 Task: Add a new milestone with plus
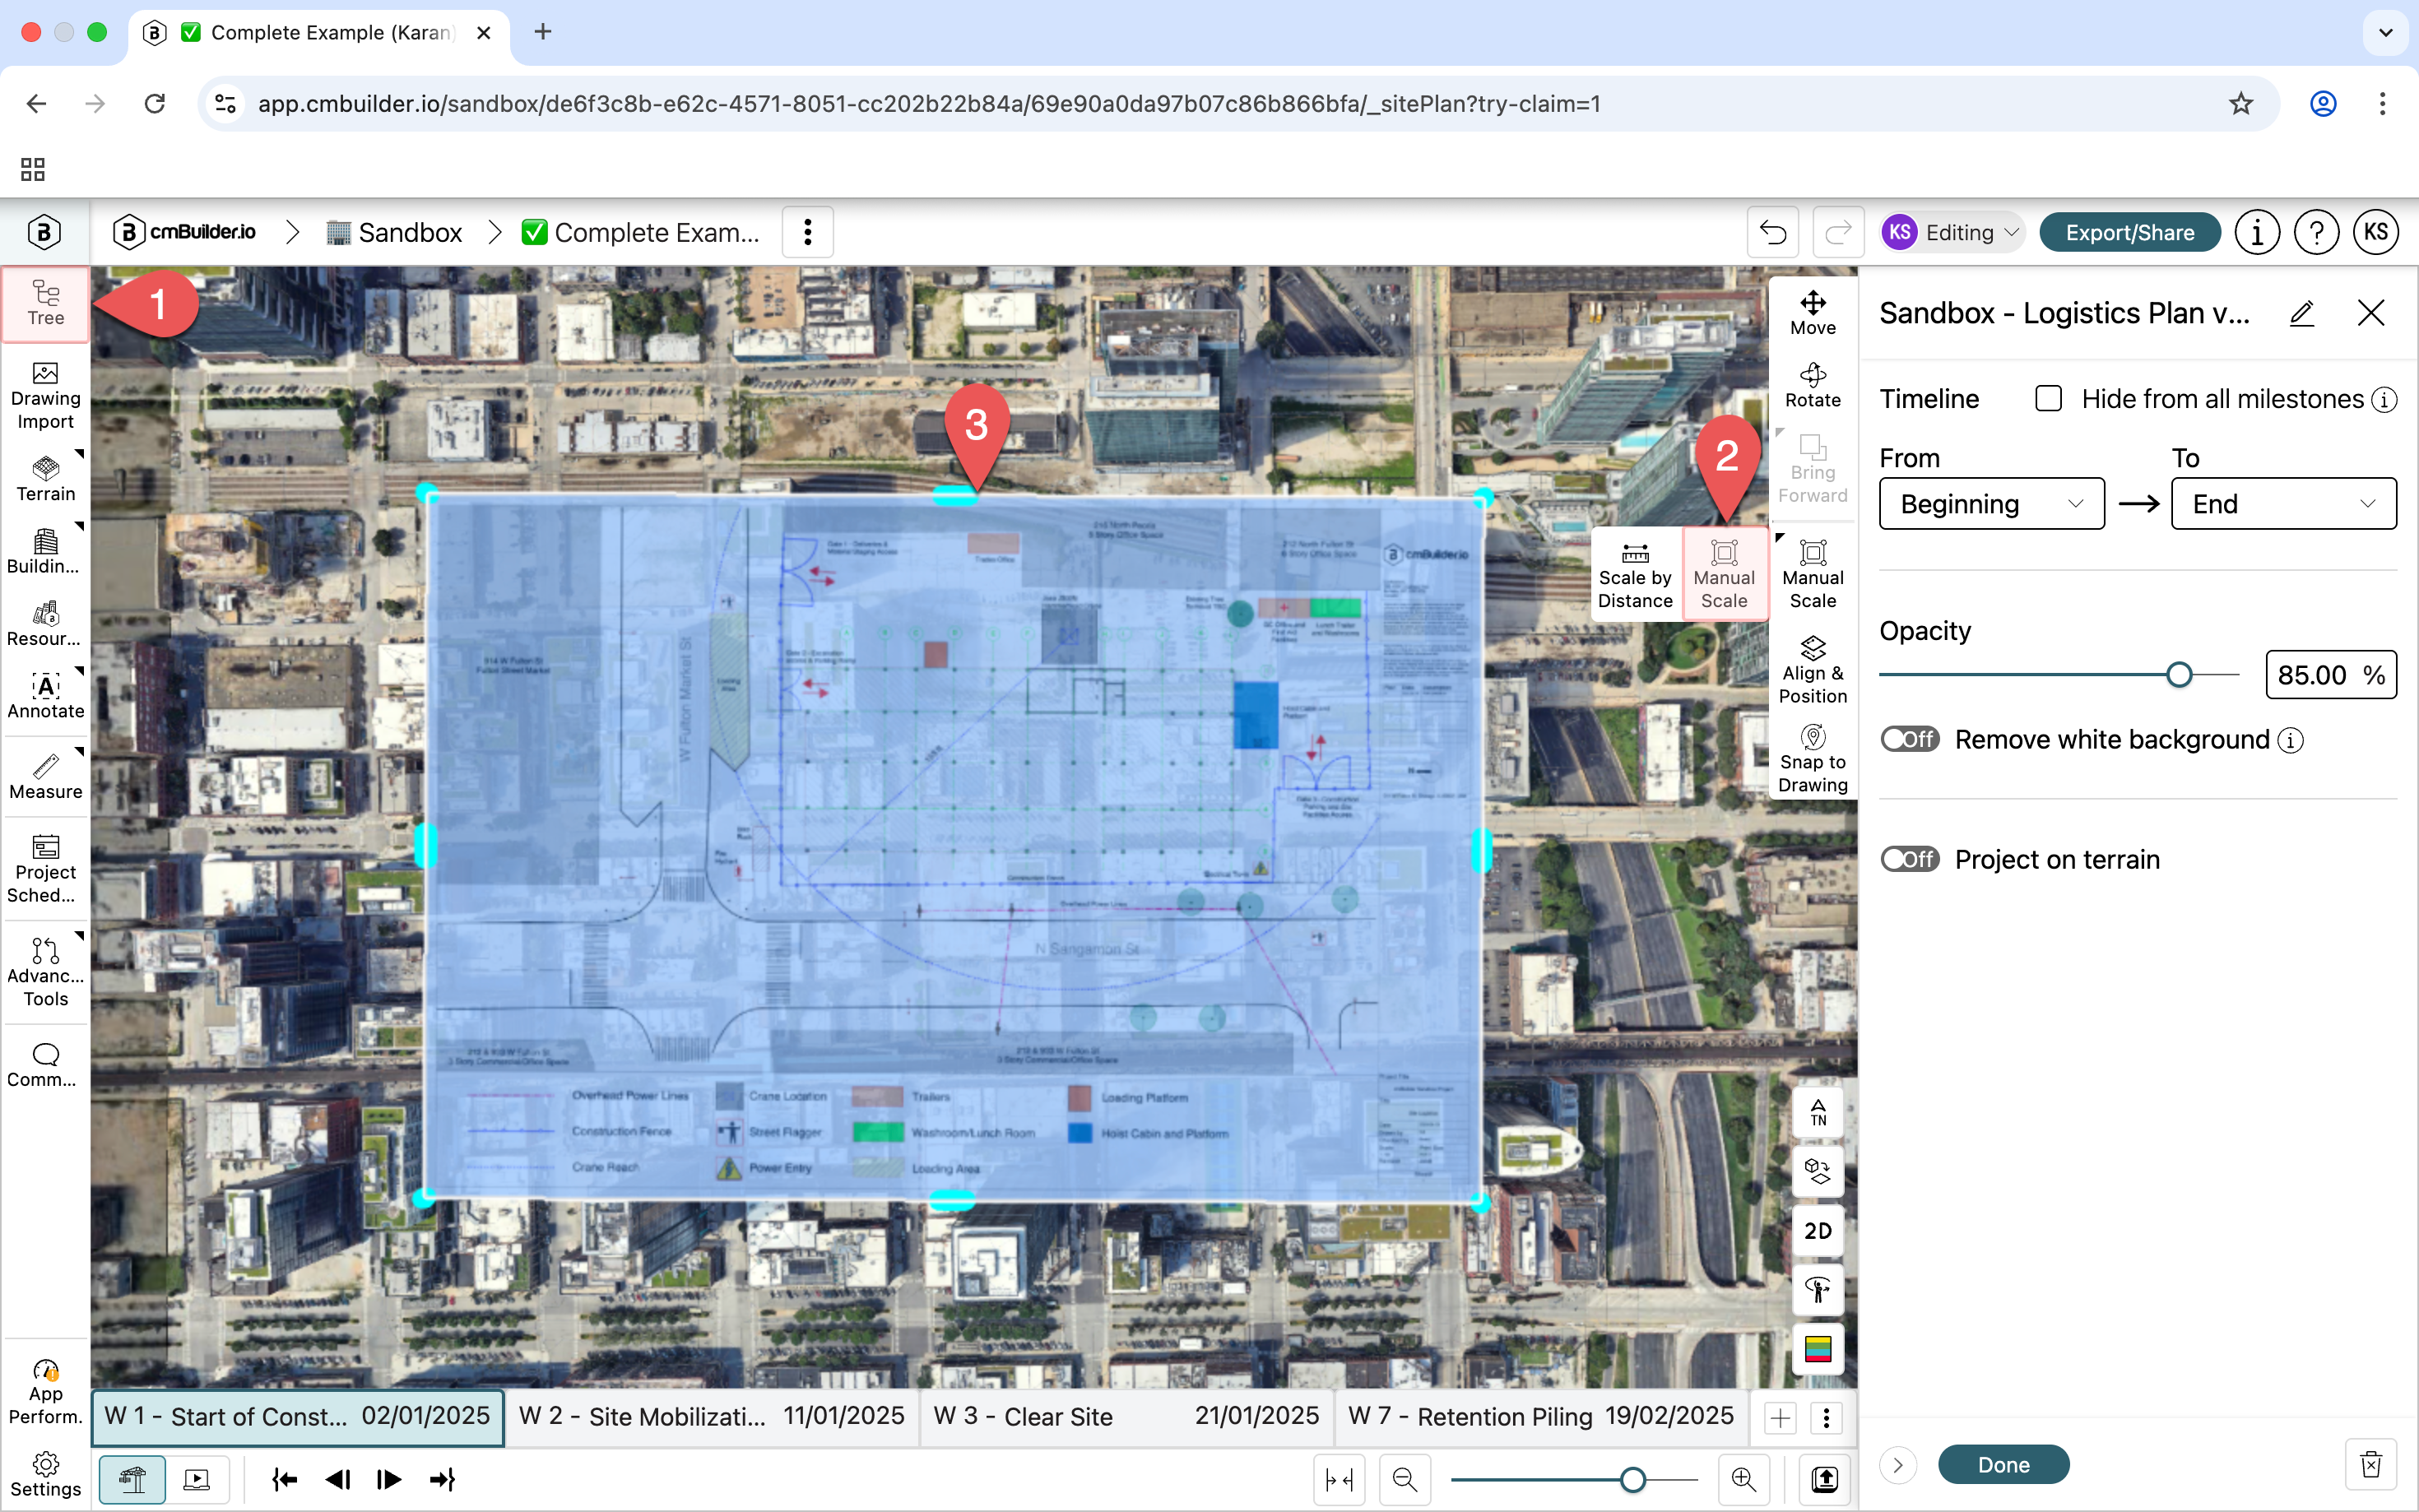[1779, 1417]
